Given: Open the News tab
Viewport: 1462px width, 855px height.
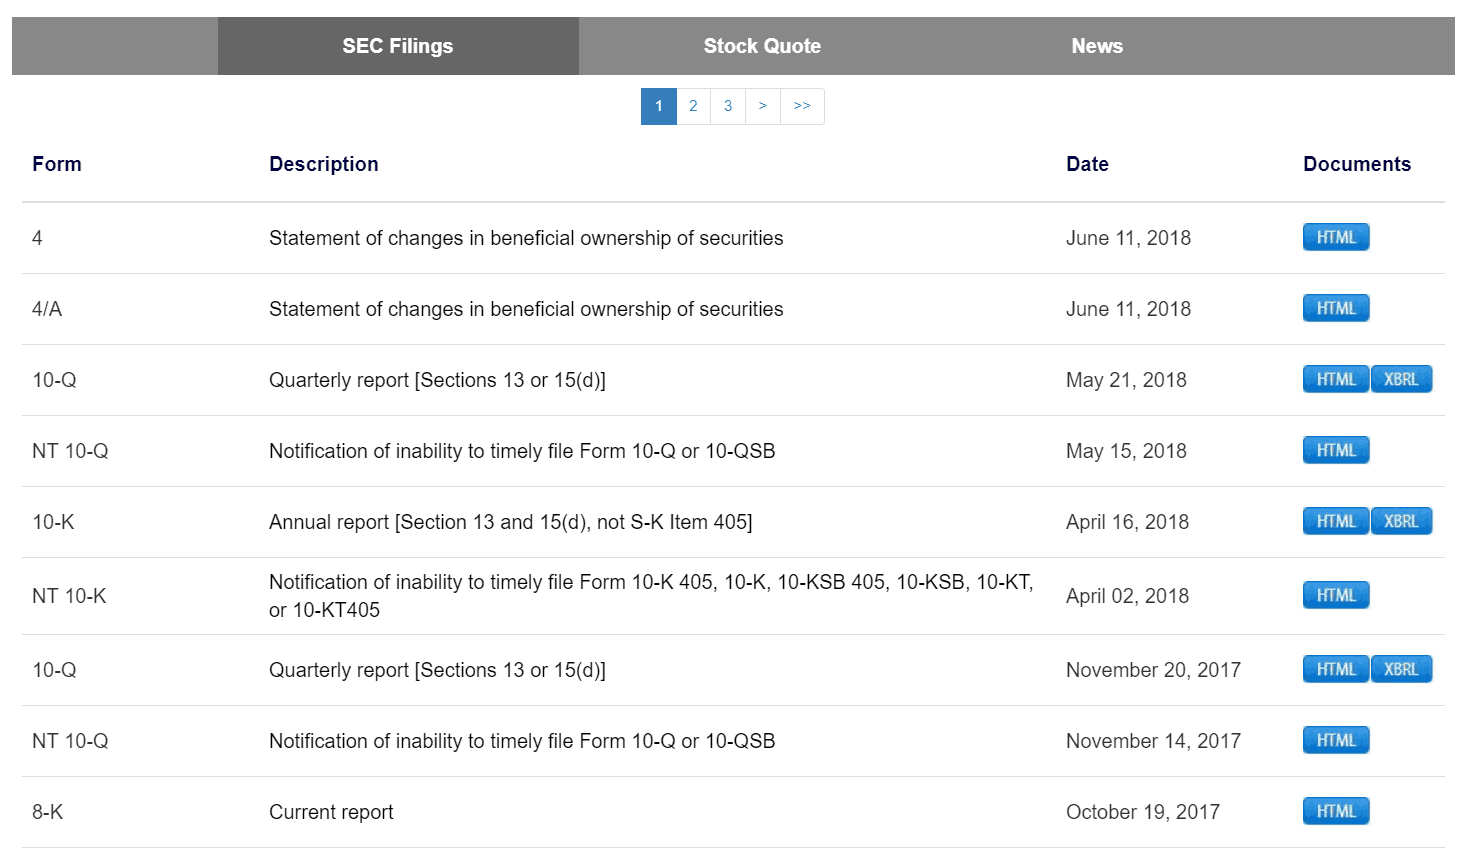Looking at the screenshot, I should tap(1096, 46).
